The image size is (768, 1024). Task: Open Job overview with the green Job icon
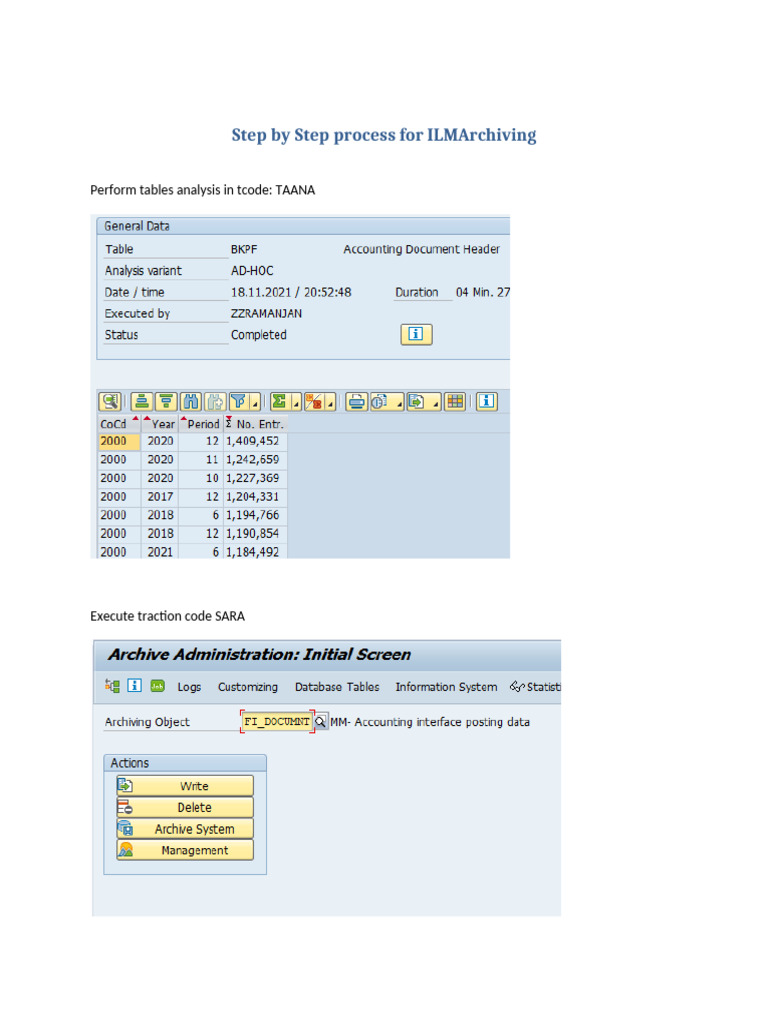(x=157, y=685)
